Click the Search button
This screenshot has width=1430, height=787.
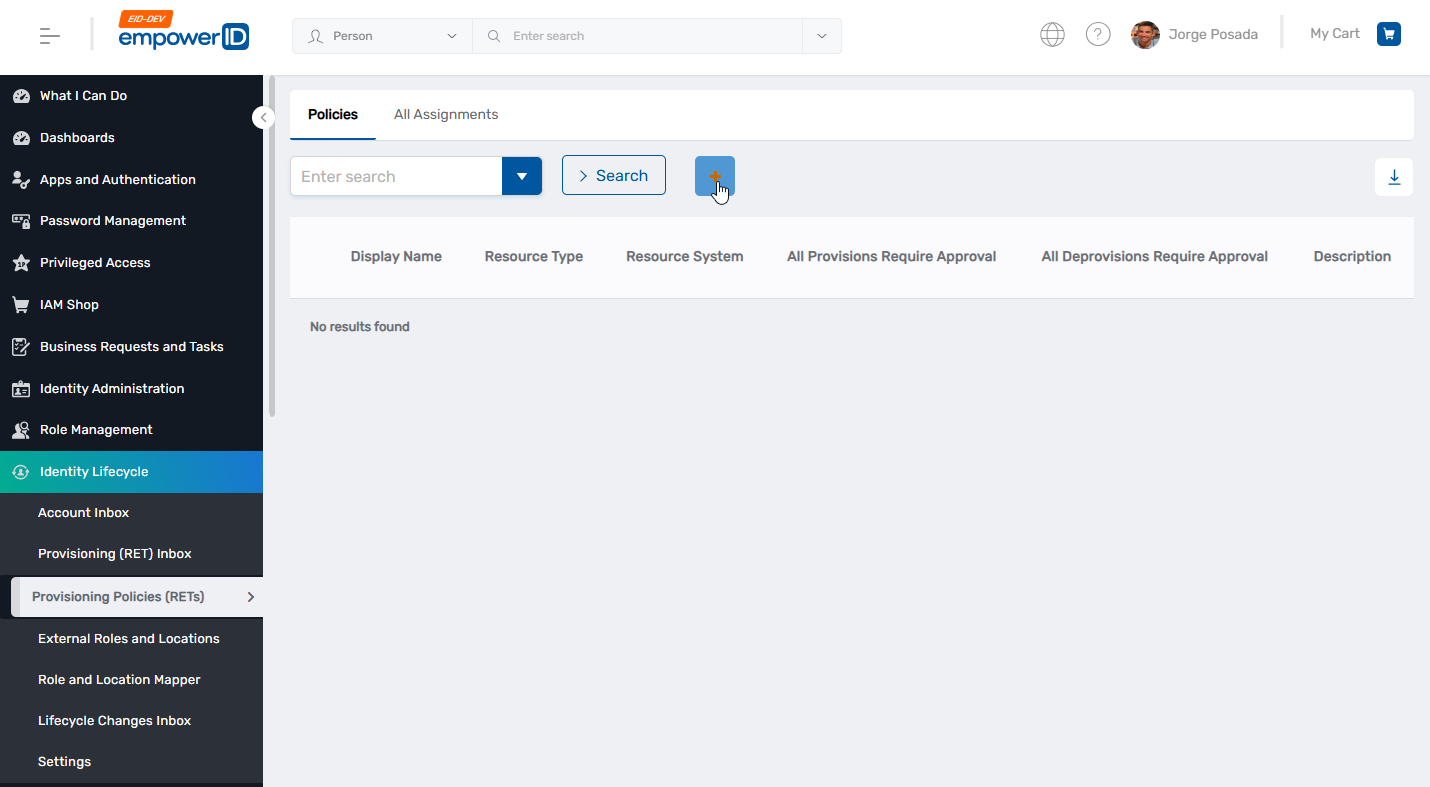coord(613,175)
